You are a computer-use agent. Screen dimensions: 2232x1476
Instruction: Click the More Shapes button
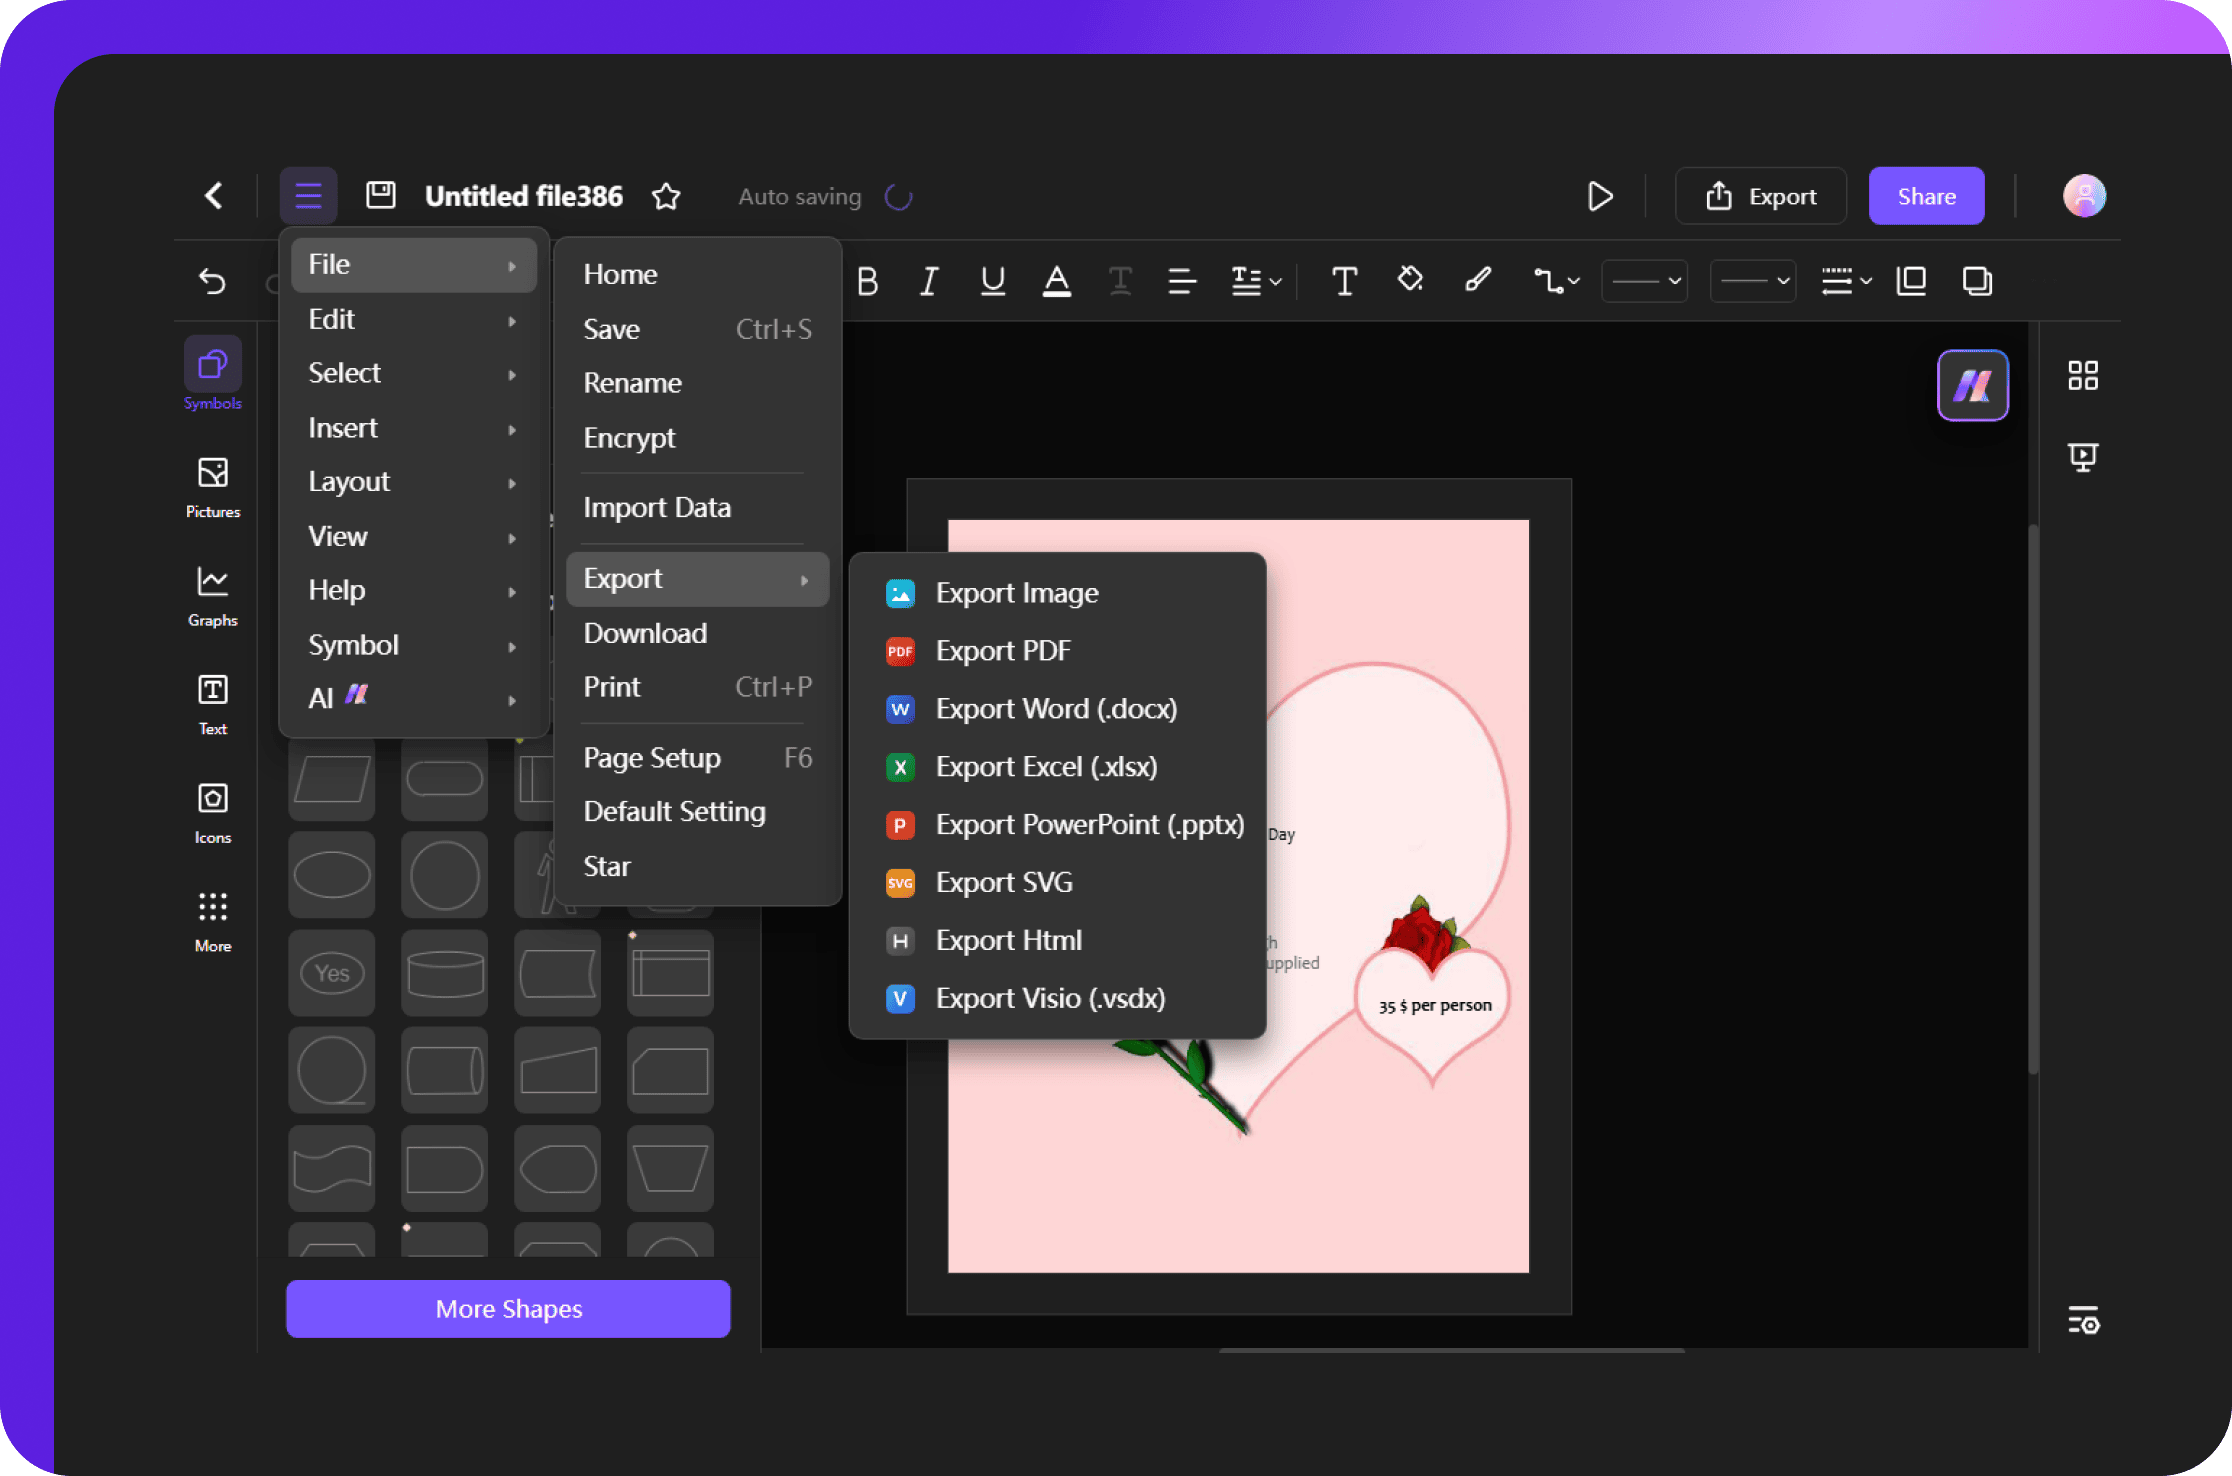point(508,1308)
